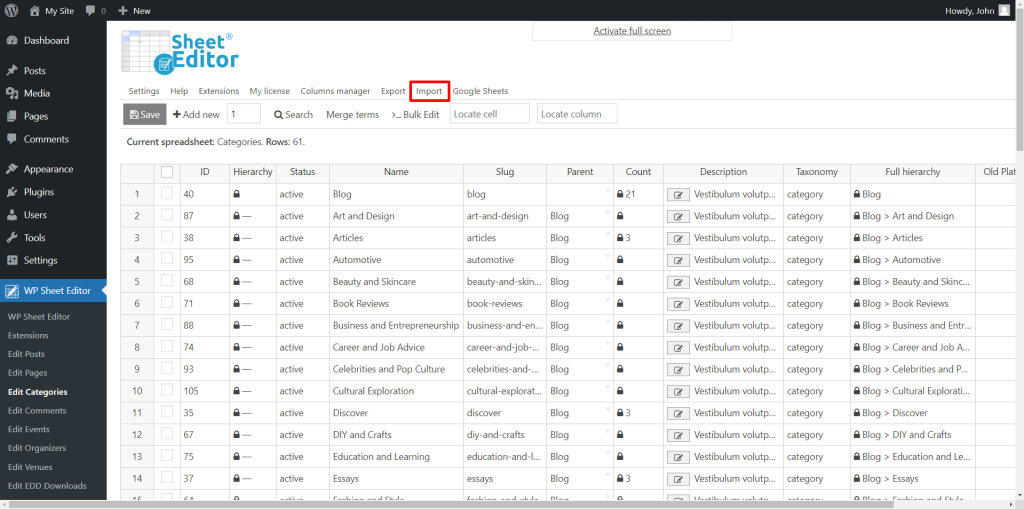This screenshot has height=509, width=1024.
Task: Edit description for Book Reviews row
Action: [x=678, y=304]
